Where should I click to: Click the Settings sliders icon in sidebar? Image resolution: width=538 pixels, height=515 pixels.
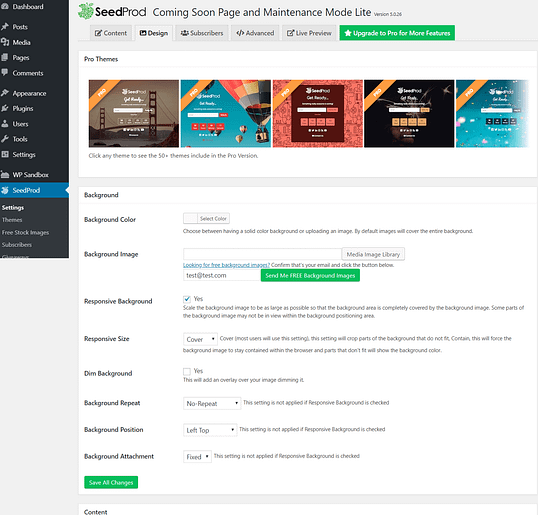click(x=5, y=154)
